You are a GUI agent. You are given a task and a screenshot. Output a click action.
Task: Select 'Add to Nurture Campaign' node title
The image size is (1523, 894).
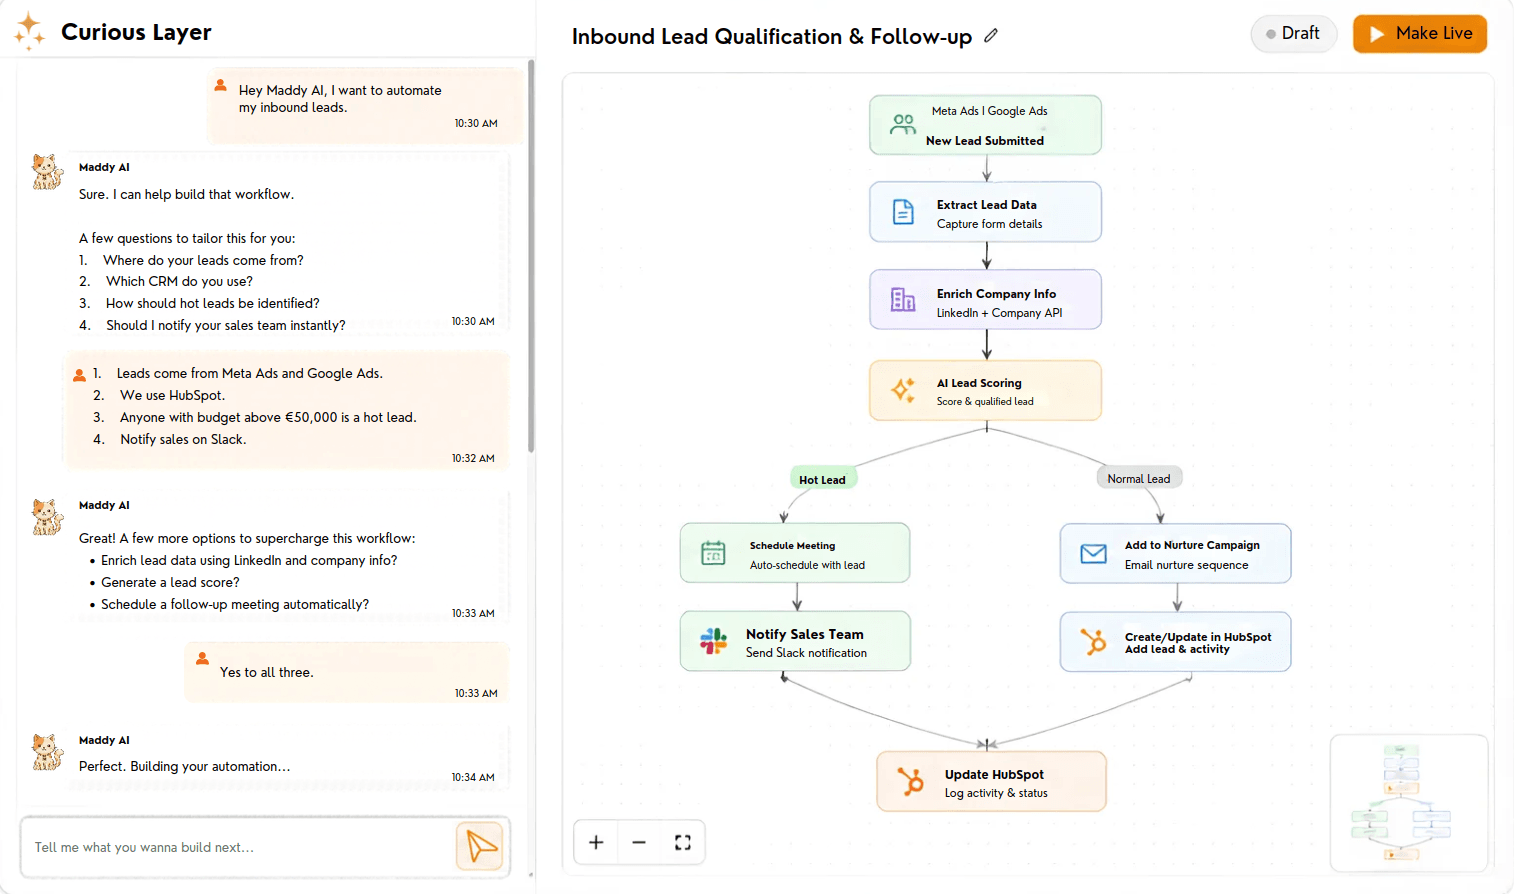coord(1192,545)
